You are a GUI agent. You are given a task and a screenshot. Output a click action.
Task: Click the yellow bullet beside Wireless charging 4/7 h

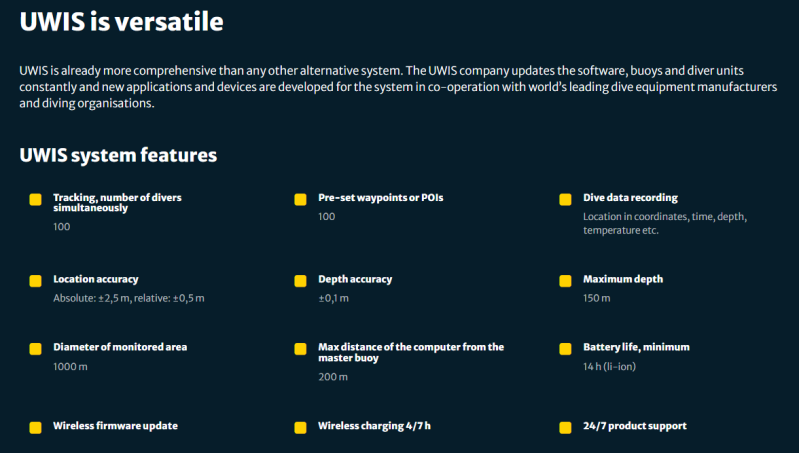coord(300,427)
